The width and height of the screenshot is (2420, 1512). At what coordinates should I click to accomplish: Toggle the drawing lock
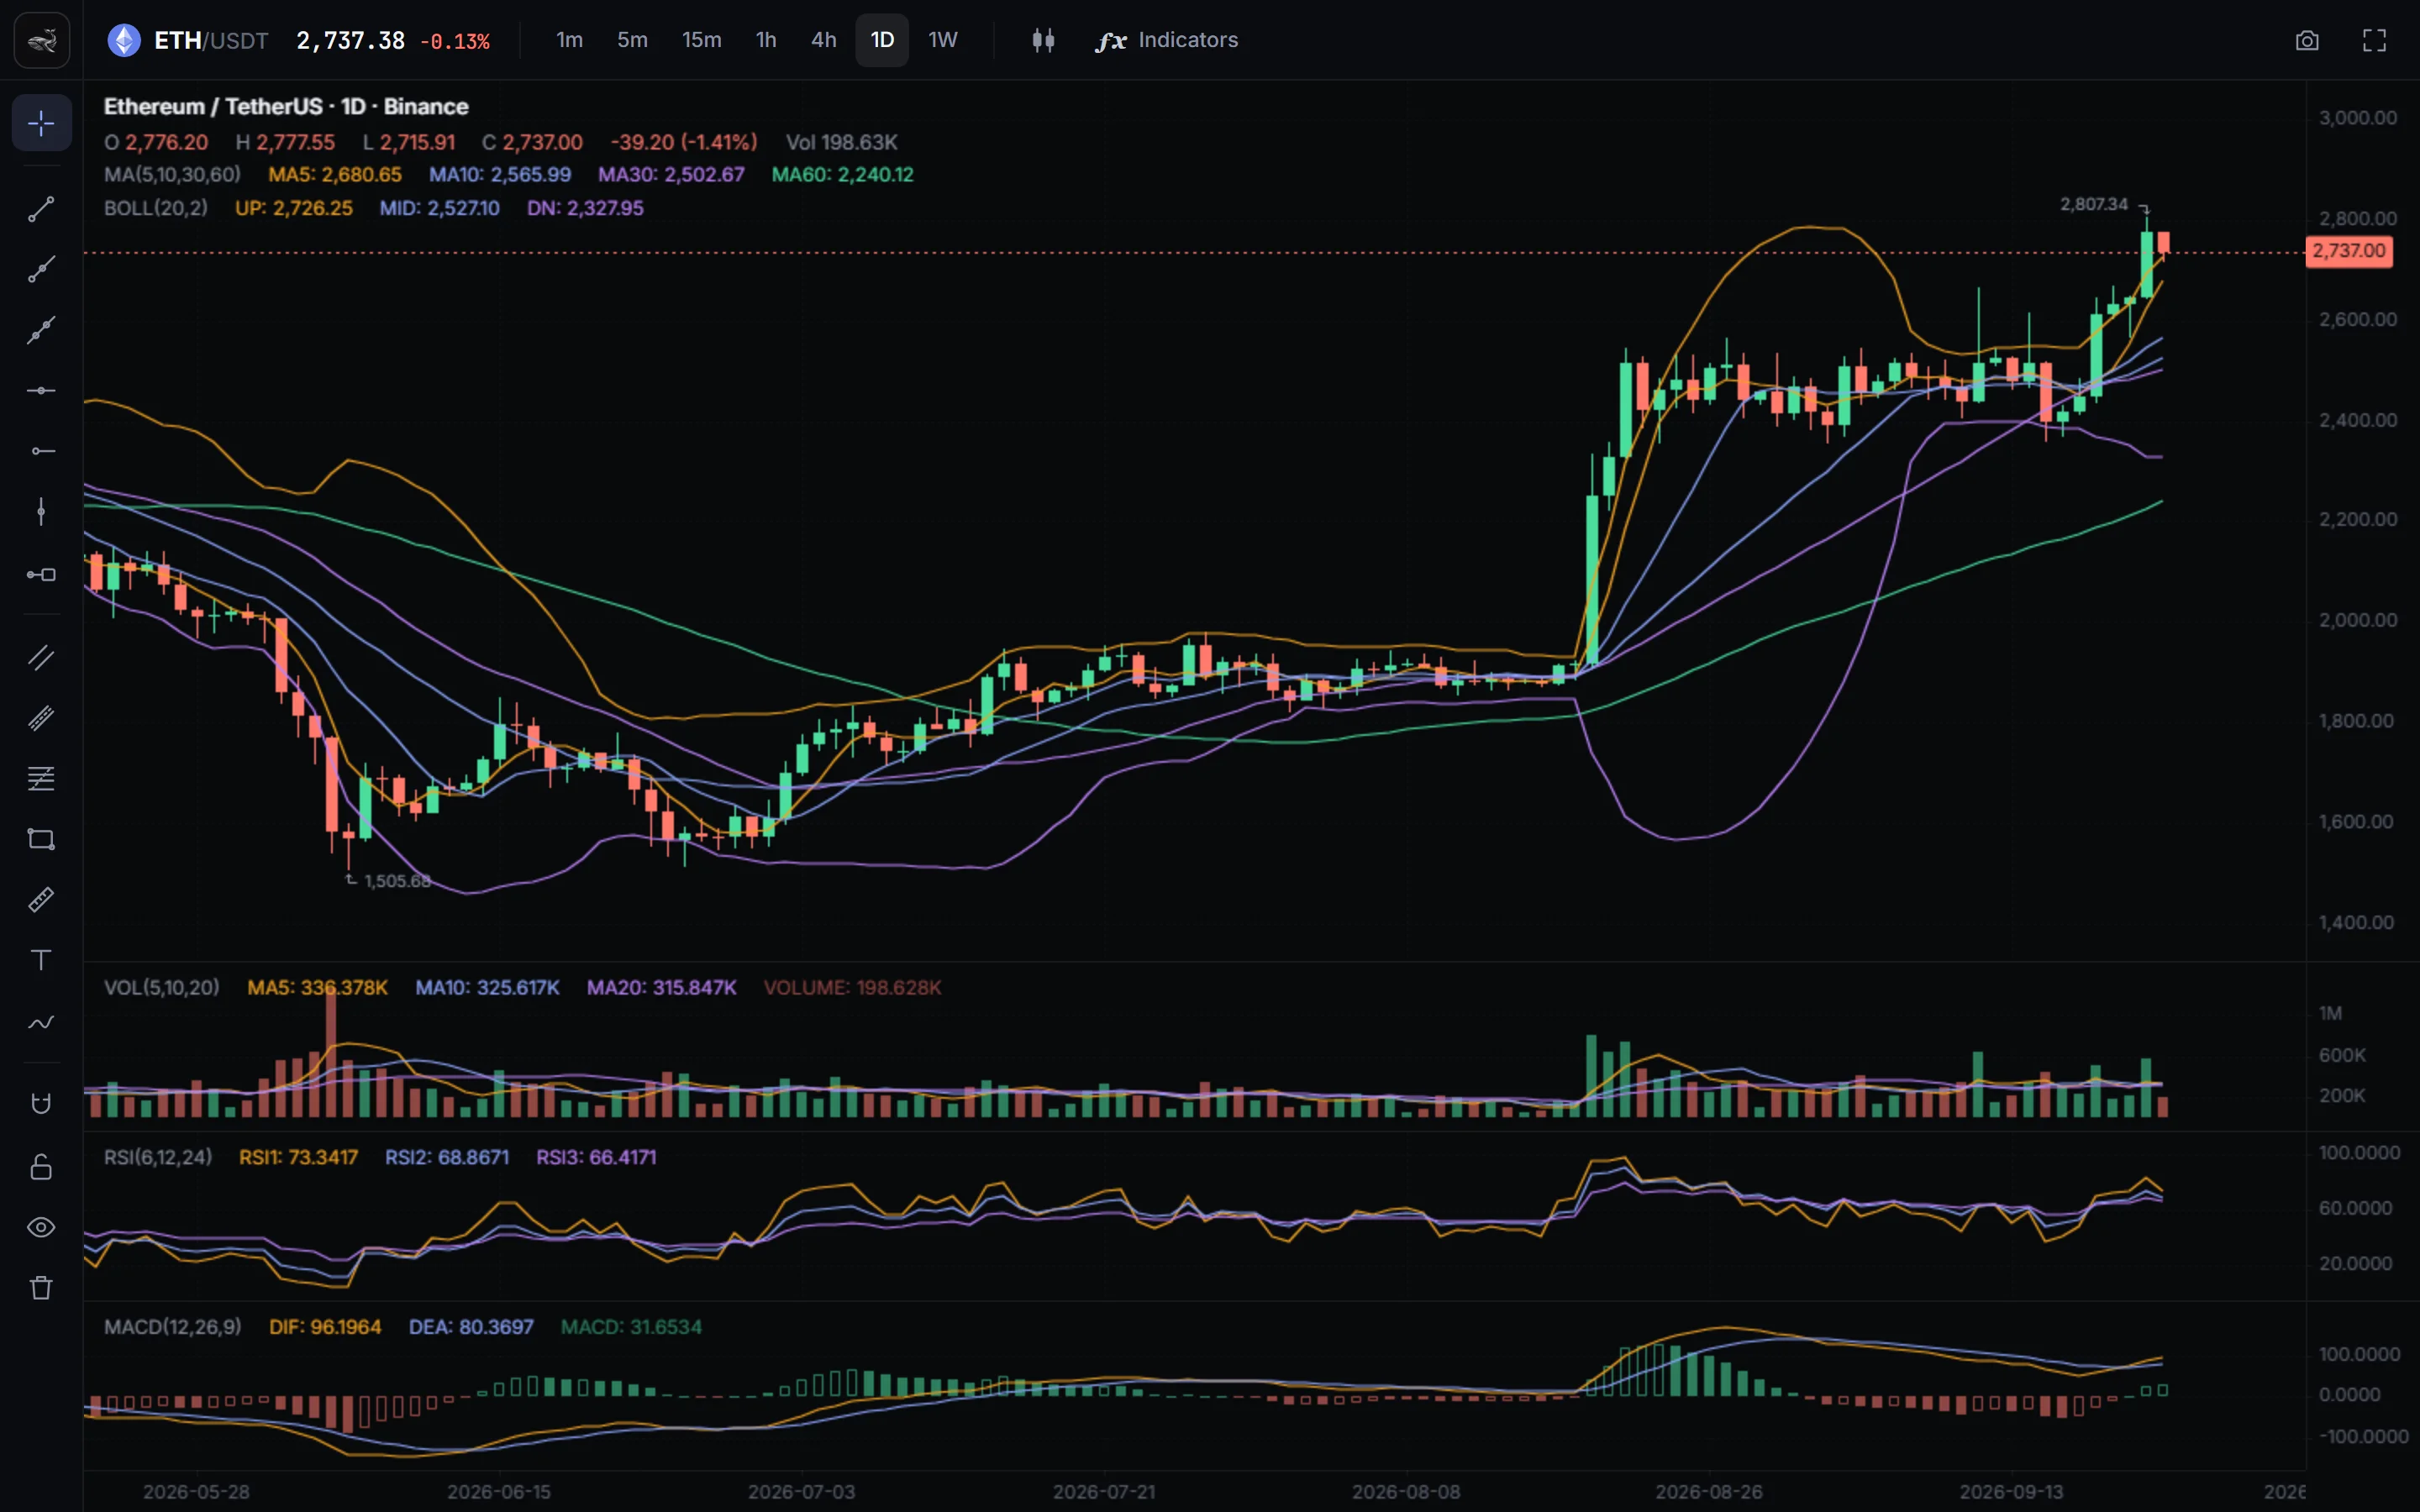pos(41,1166)
